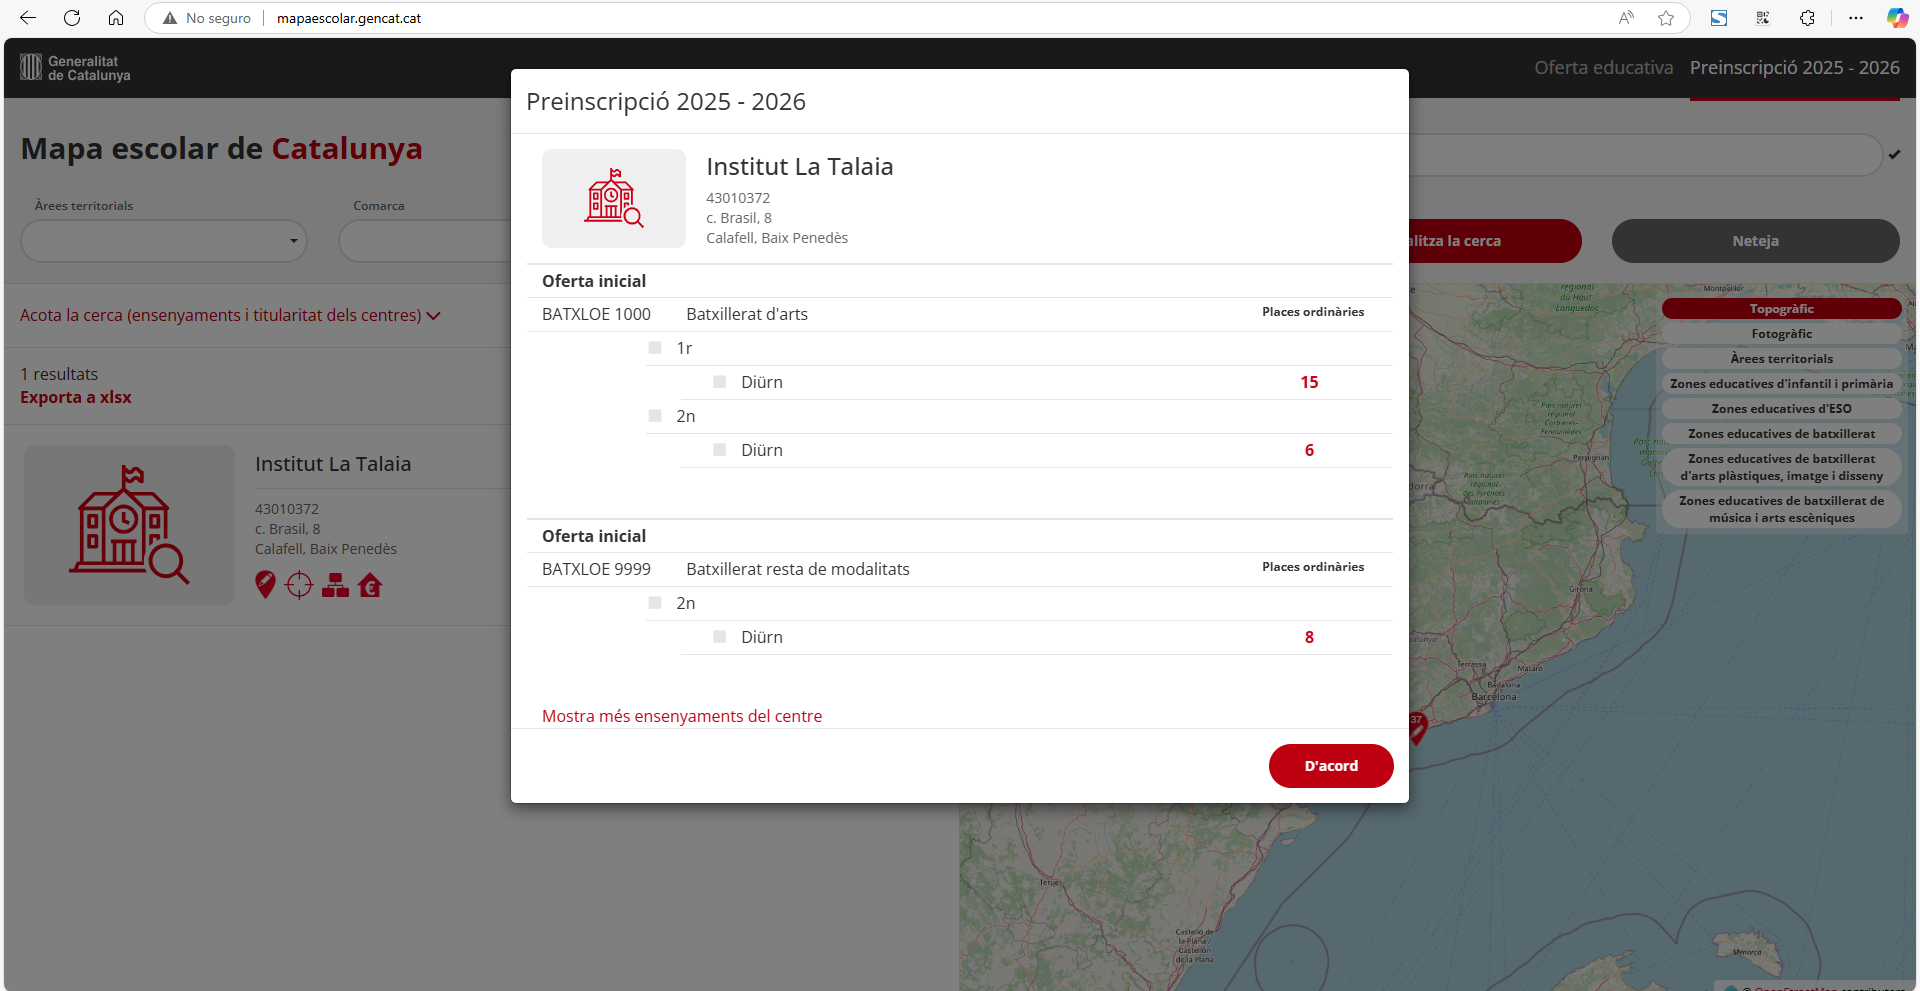This screenshot has height=991, width=1920.
Task: Click the map pin edit icon under Institut La Talaia
Action: tap(265, 585)
